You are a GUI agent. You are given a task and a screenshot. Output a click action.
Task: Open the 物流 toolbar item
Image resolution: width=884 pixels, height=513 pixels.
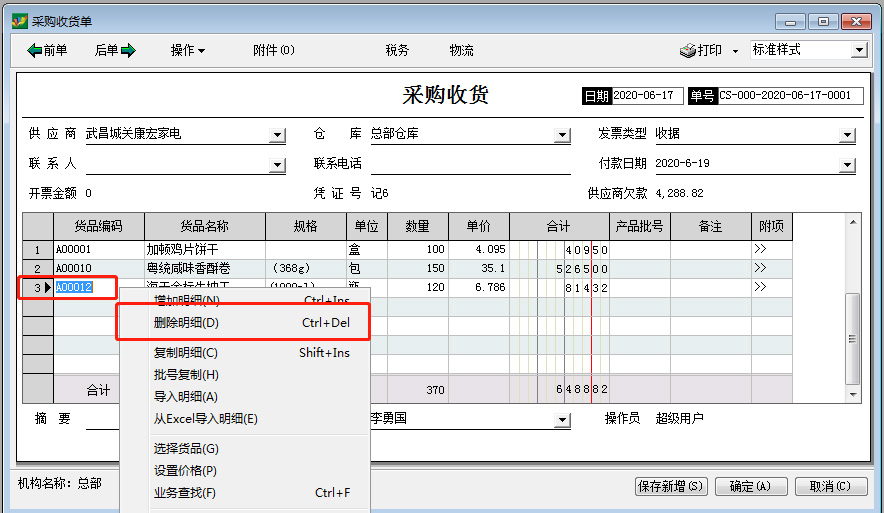pyautogui.click(x=461, y=50)
